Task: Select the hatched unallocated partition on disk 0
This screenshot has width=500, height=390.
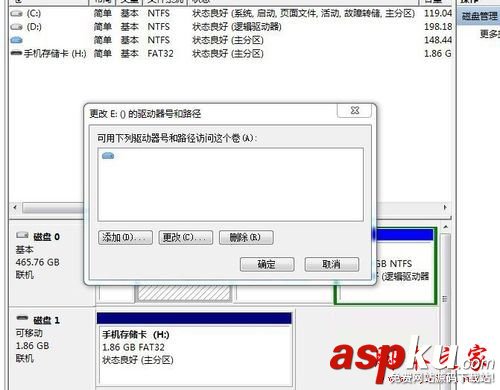Action: (184, 293)
